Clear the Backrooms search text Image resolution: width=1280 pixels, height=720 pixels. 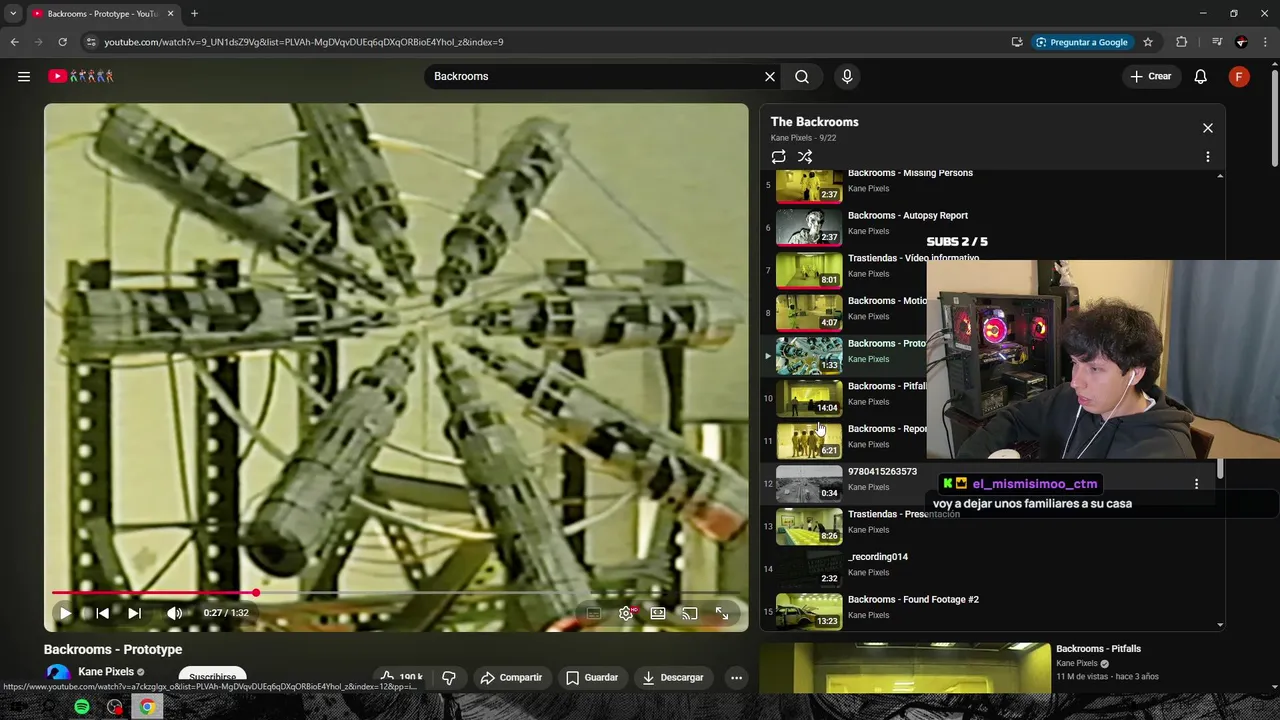[770, 76]
